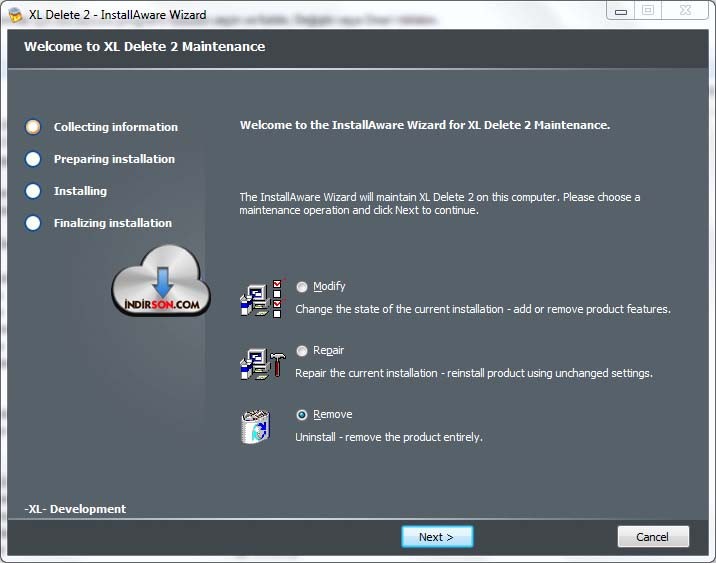The image size is (716, 563).
Task: Click the "-XL- Development" text
Action: [x=75, y=509]
